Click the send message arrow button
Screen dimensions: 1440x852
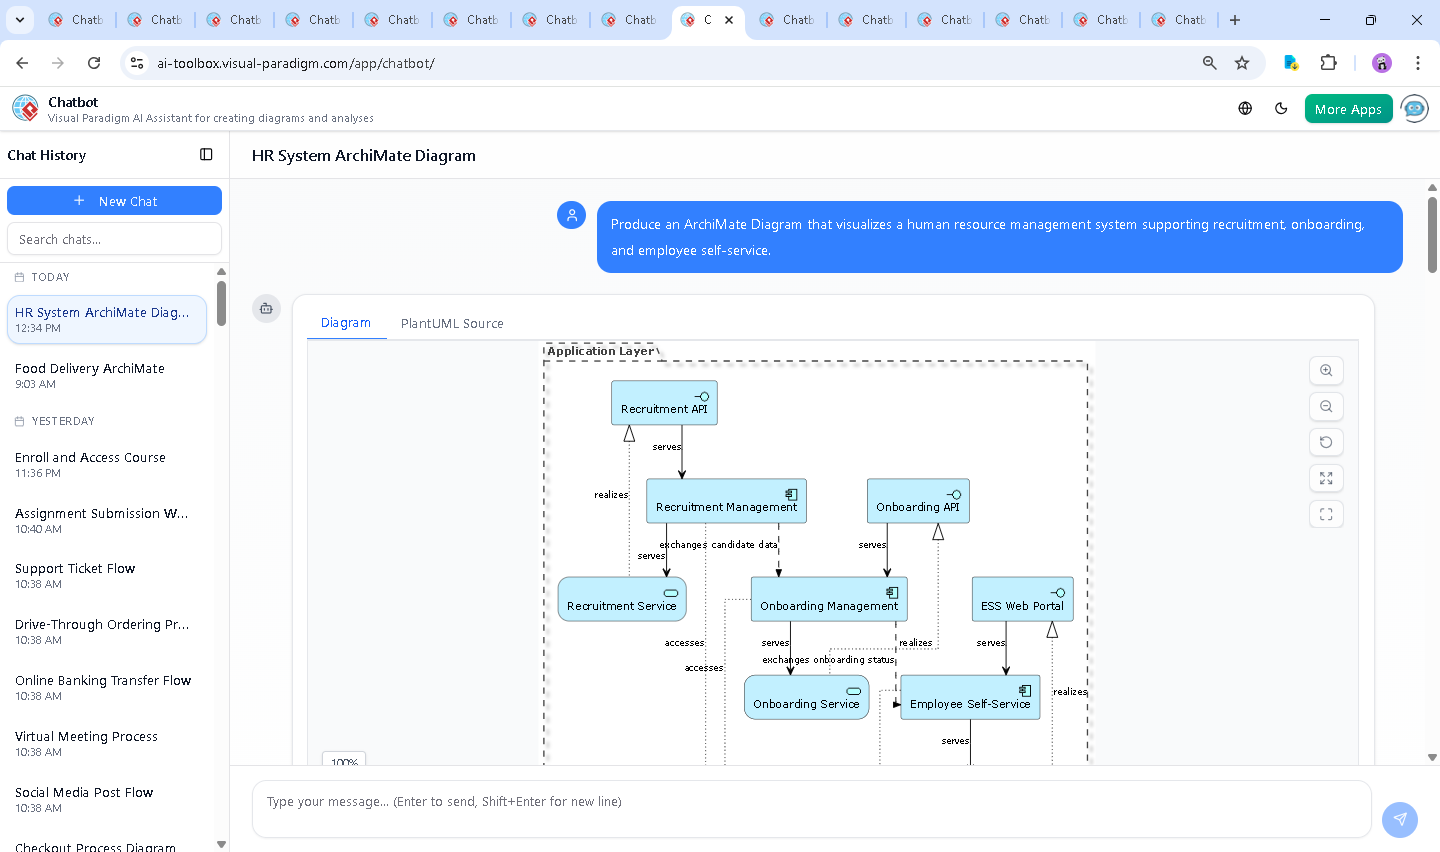1399,819
